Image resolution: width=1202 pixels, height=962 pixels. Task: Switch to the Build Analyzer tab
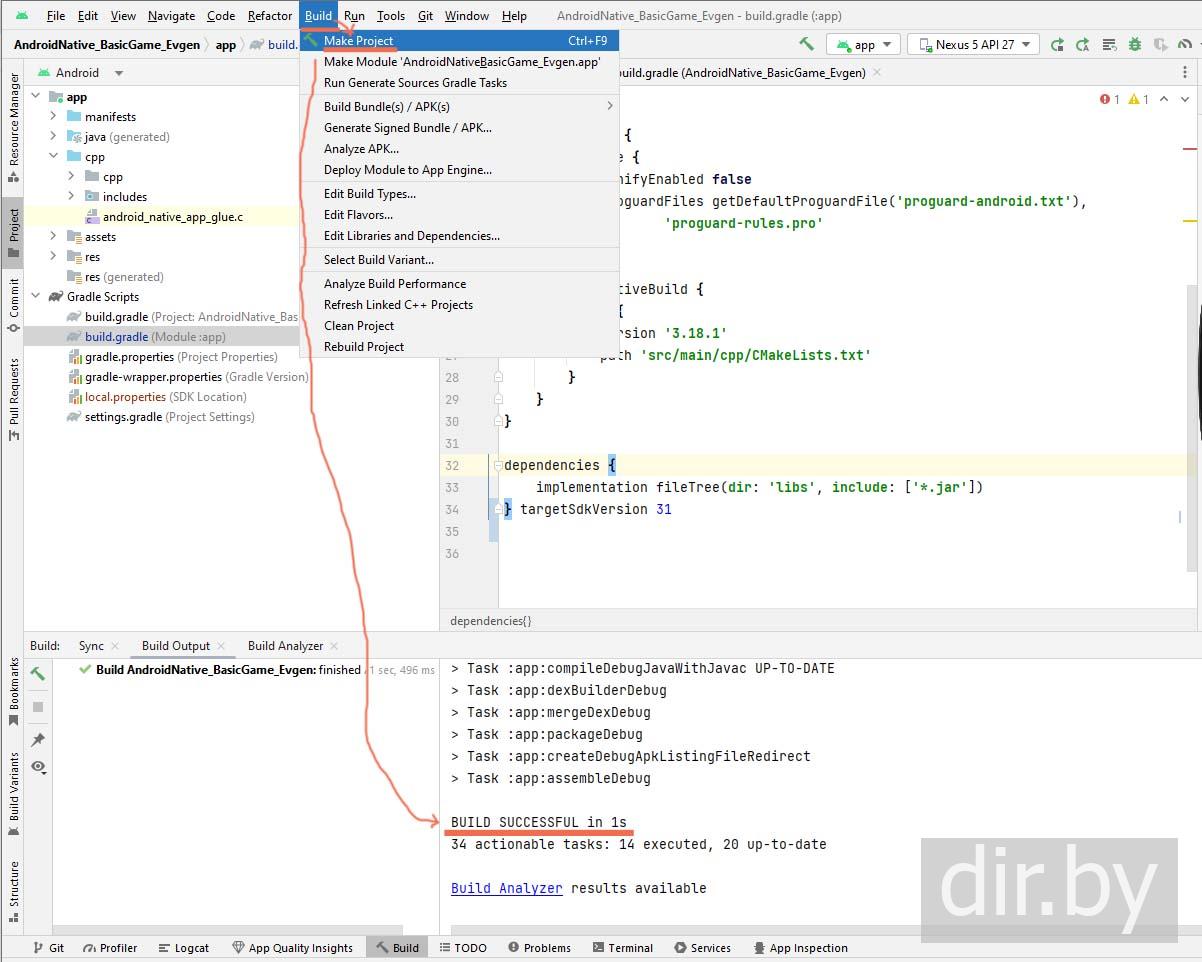pyautogui.click(x=285, y=646)
